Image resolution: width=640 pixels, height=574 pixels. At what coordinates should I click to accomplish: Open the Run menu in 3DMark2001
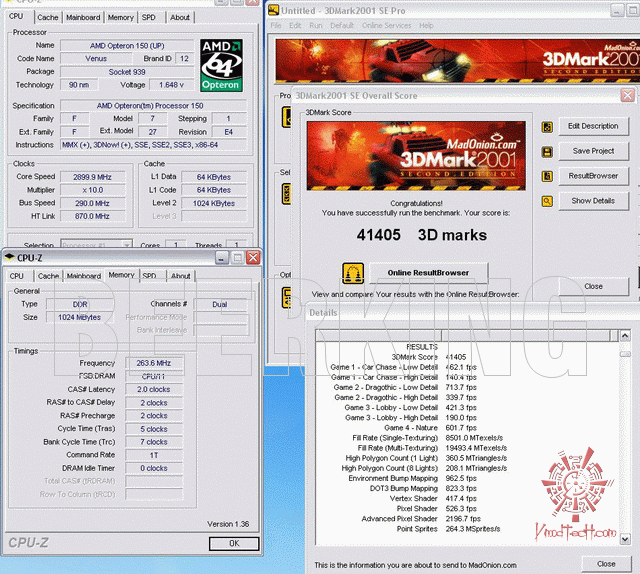click(316, 26)
